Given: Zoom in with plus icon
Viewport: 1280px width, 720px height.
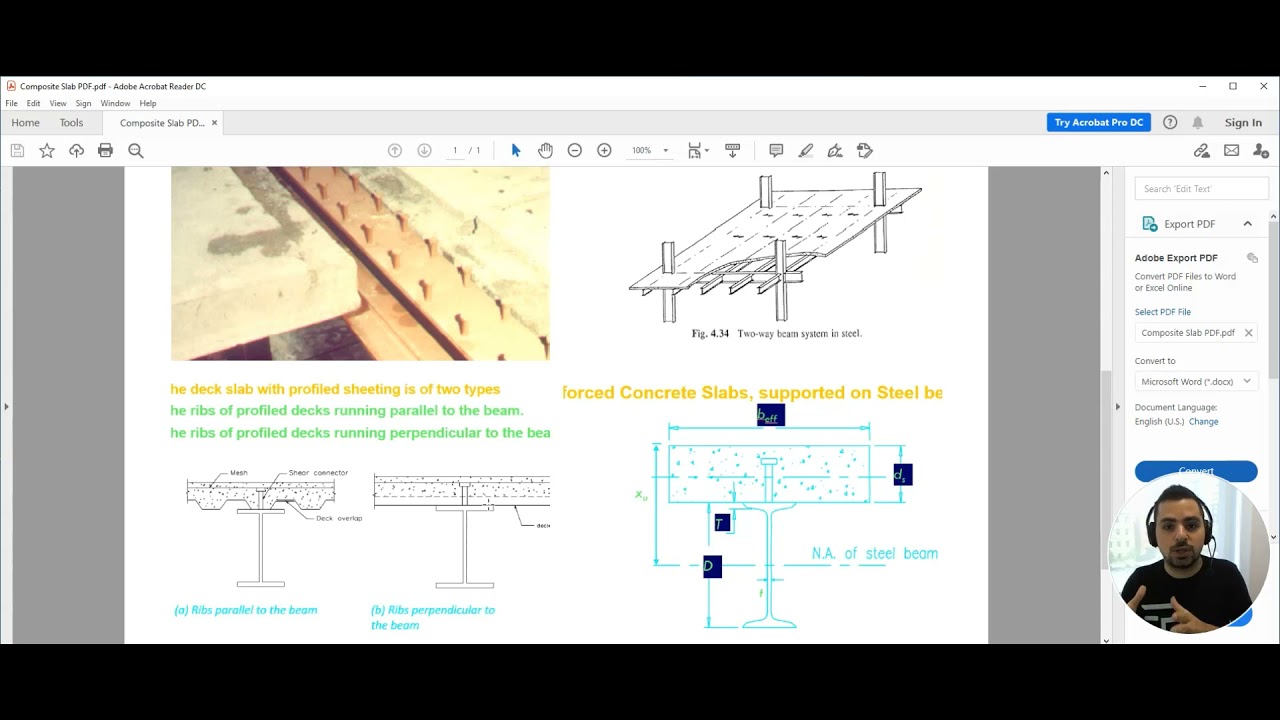Looking at the screenshot, I should (x=604, y=150).
